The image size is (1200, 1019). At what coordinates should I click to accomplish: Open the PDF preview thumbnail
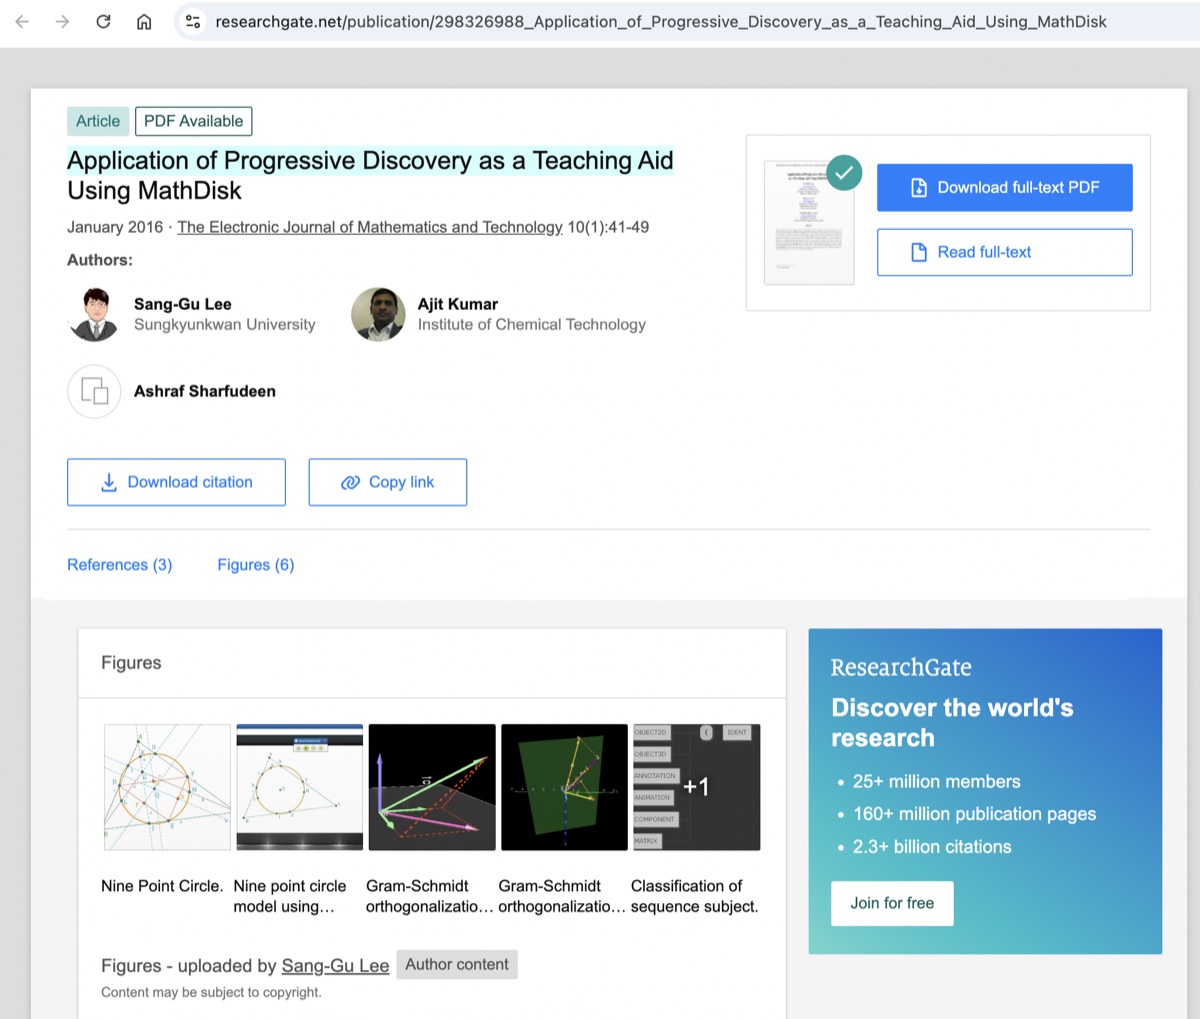[x=809, y=222]
